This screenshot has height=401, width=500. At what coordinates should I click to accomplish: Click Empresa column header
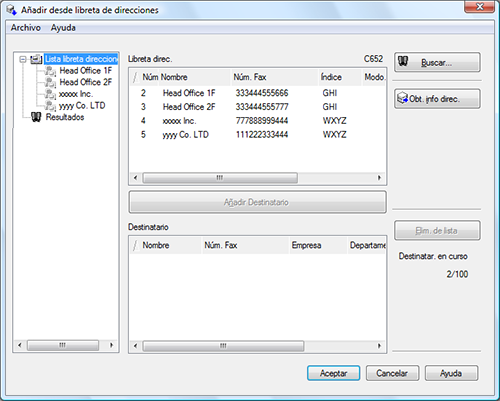[318, 245]
